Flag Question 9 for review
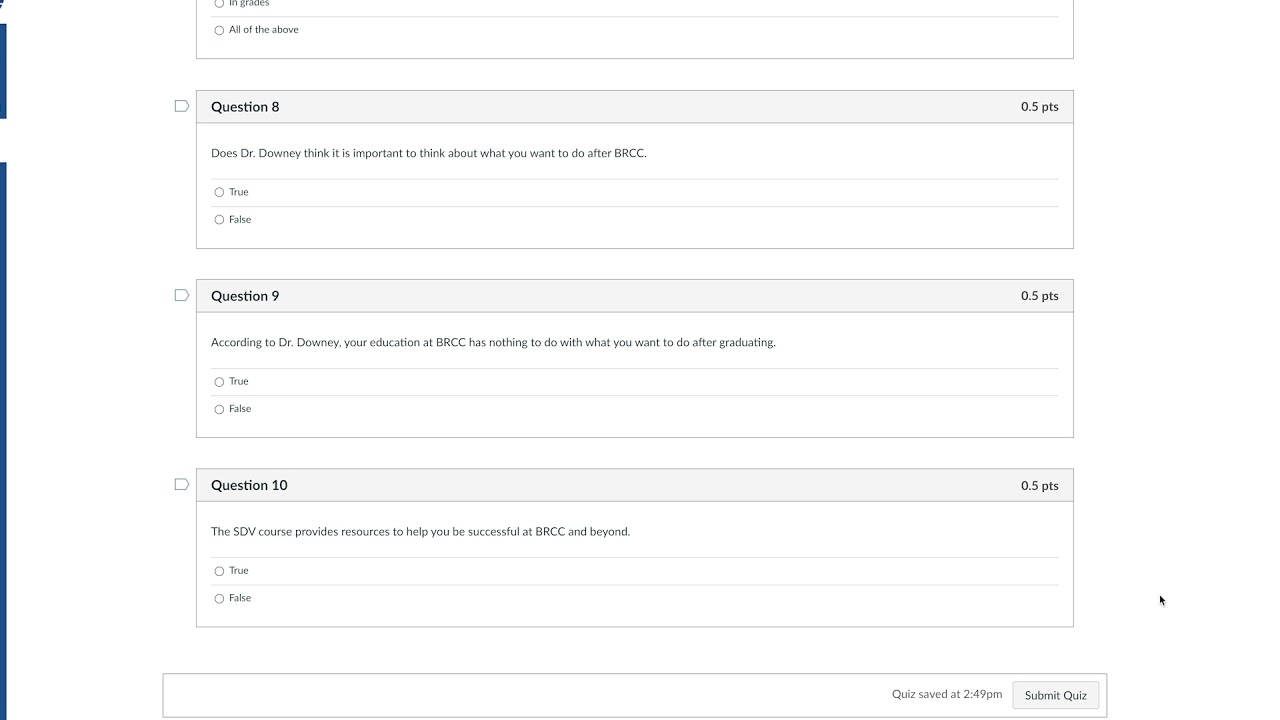This screenshot has width=1280, height=720. point(181,295)
